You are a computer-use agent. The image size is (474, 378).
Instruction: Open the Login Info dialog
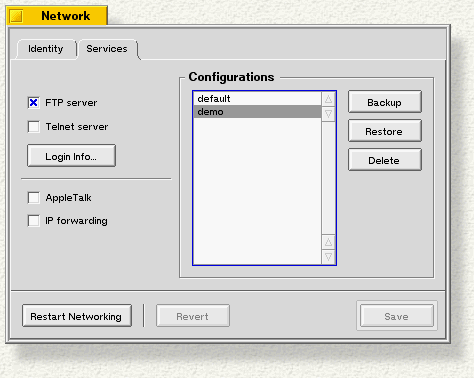click(x=71, y=156)
